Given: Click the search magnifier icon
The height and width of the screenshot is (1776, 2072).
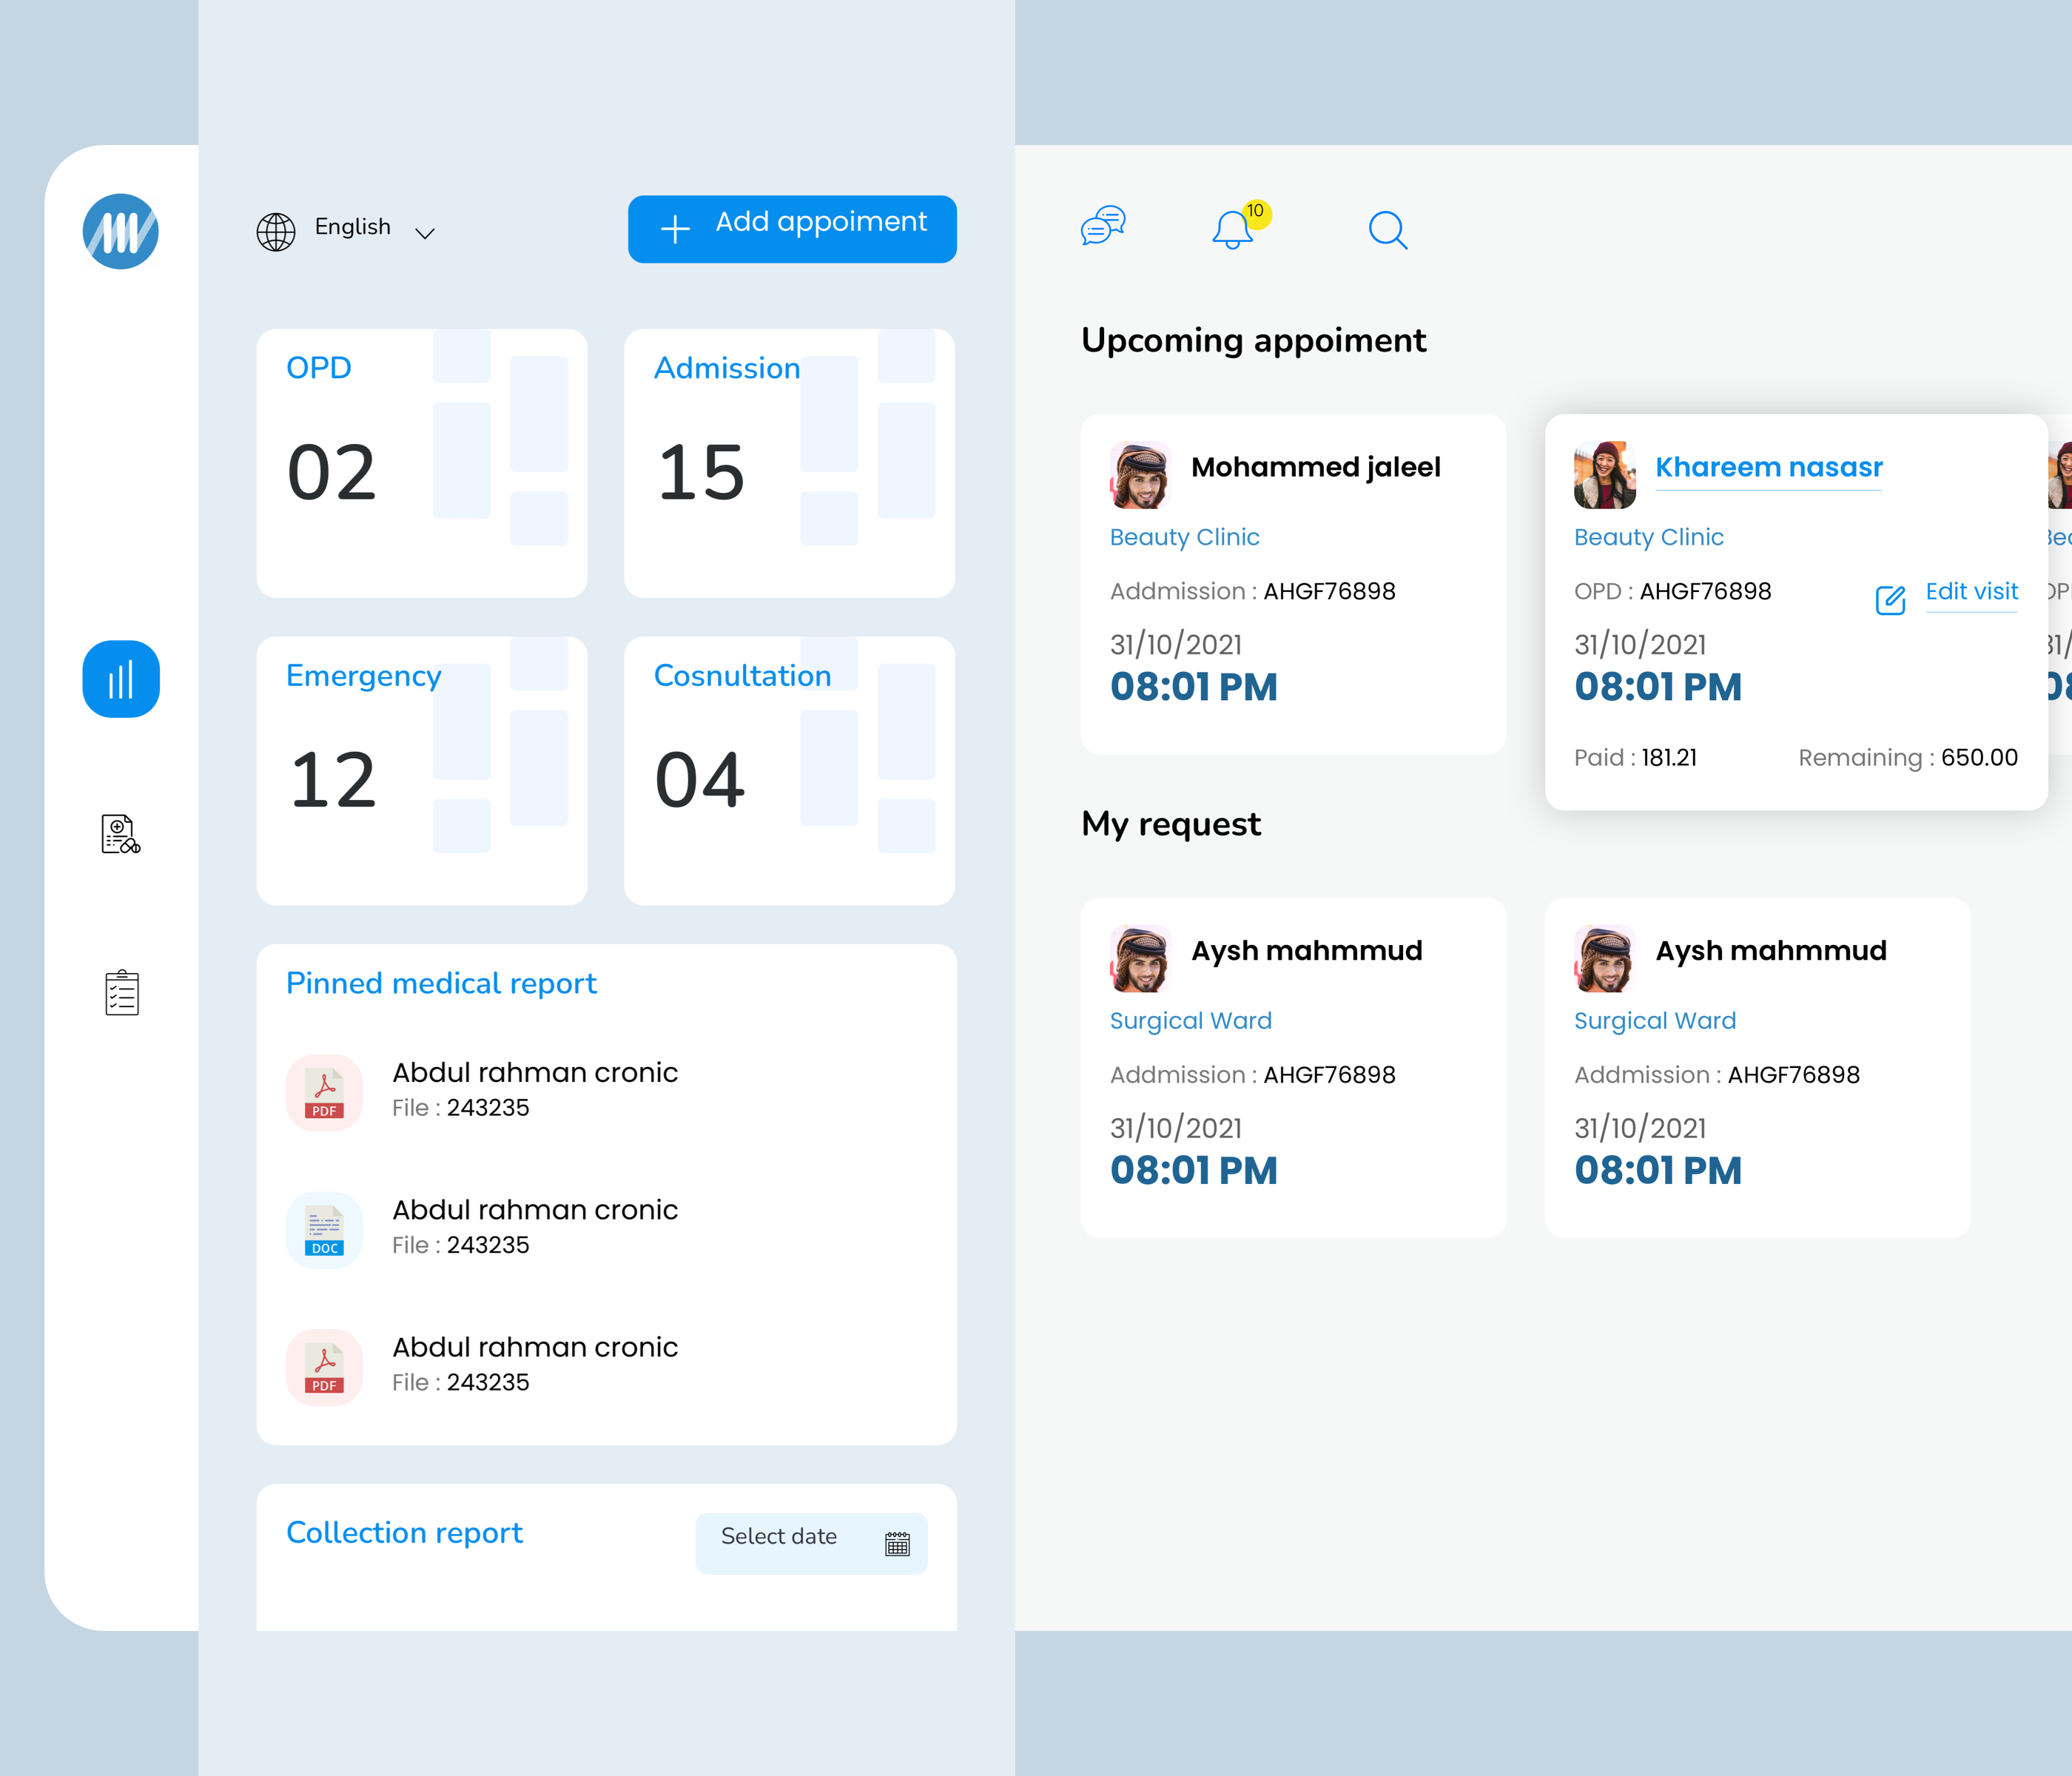Looking at the screenshot, I should click(x=1387, y=230).
